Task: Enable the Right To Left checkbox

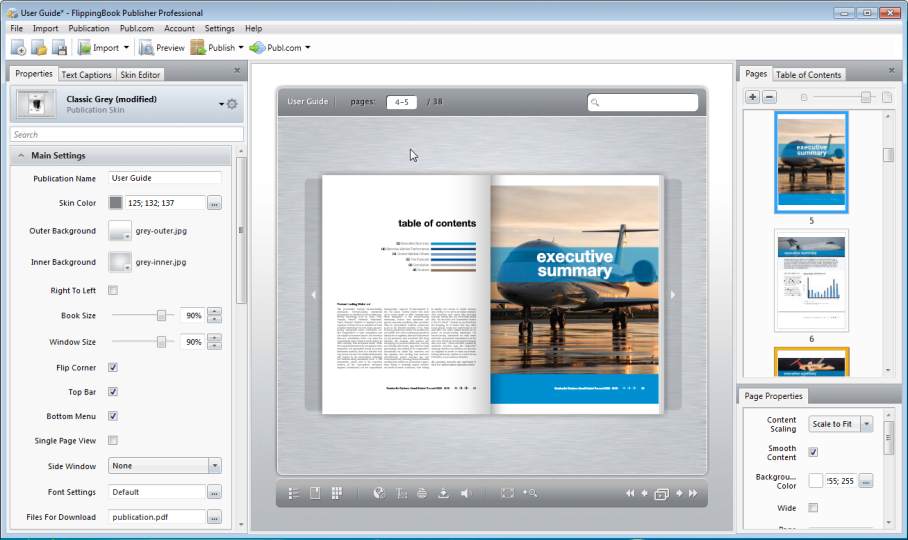Action: [x=113, y=291]
